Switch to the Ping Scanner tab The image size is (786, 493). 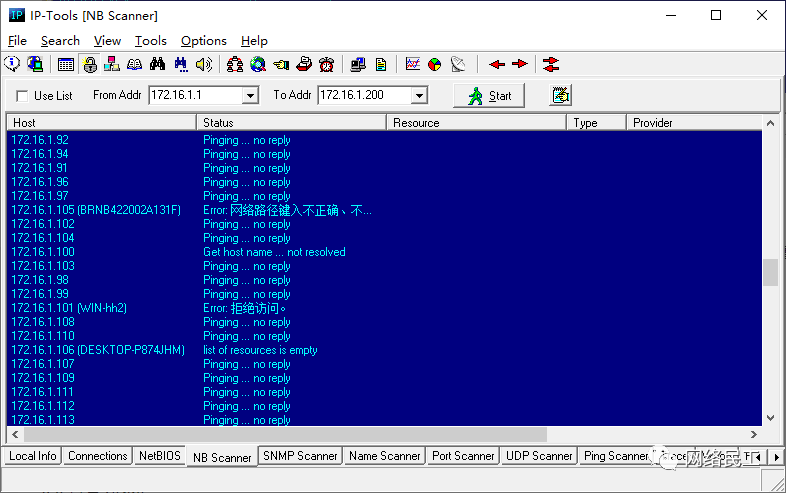[x=616, y=456]
